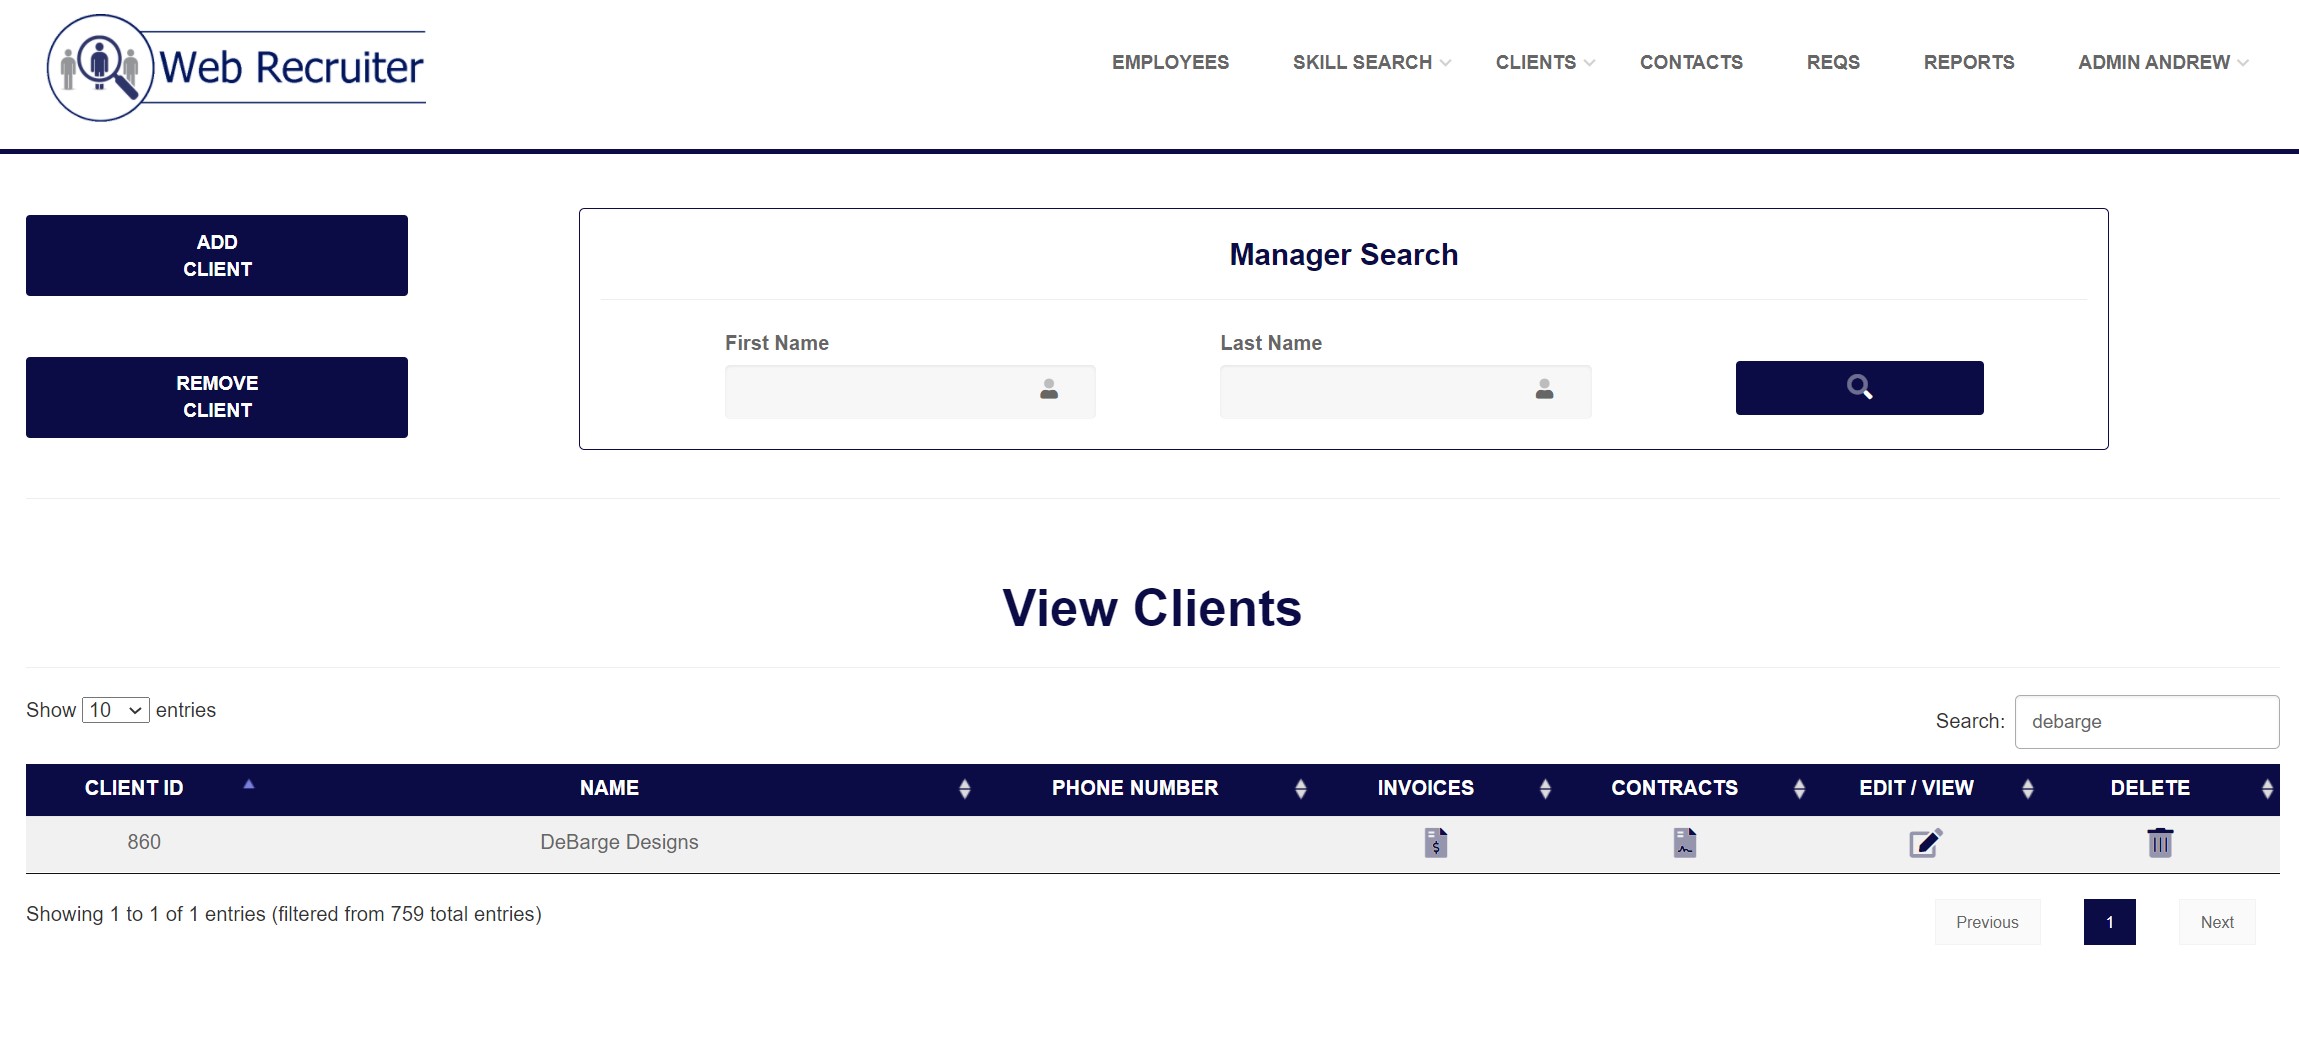Sort table by Client ID column

tap(135, 788)
